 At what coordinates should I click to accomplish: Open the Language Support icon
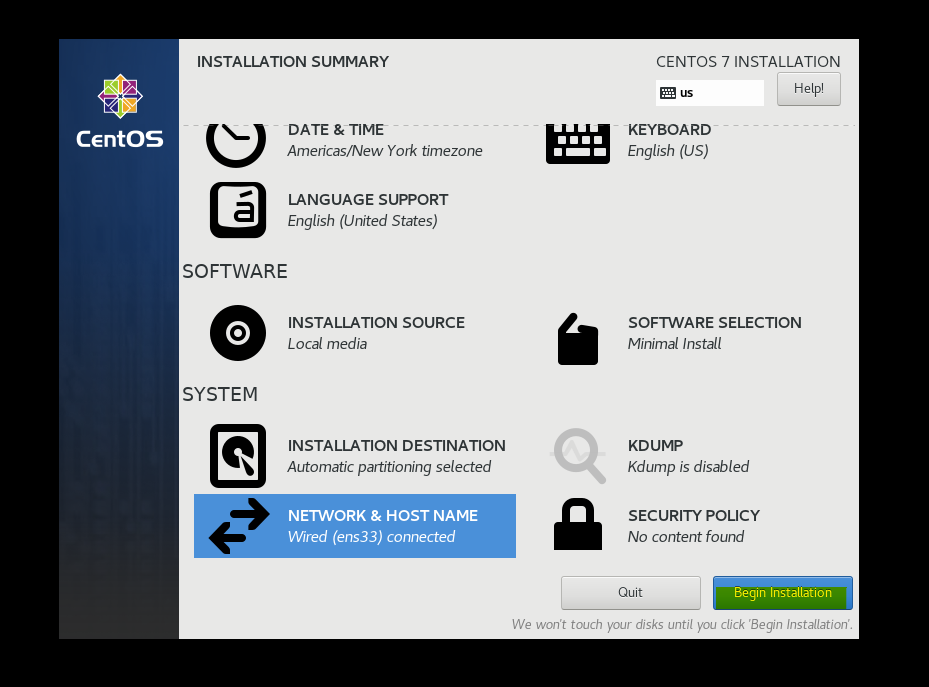point(238,210)
